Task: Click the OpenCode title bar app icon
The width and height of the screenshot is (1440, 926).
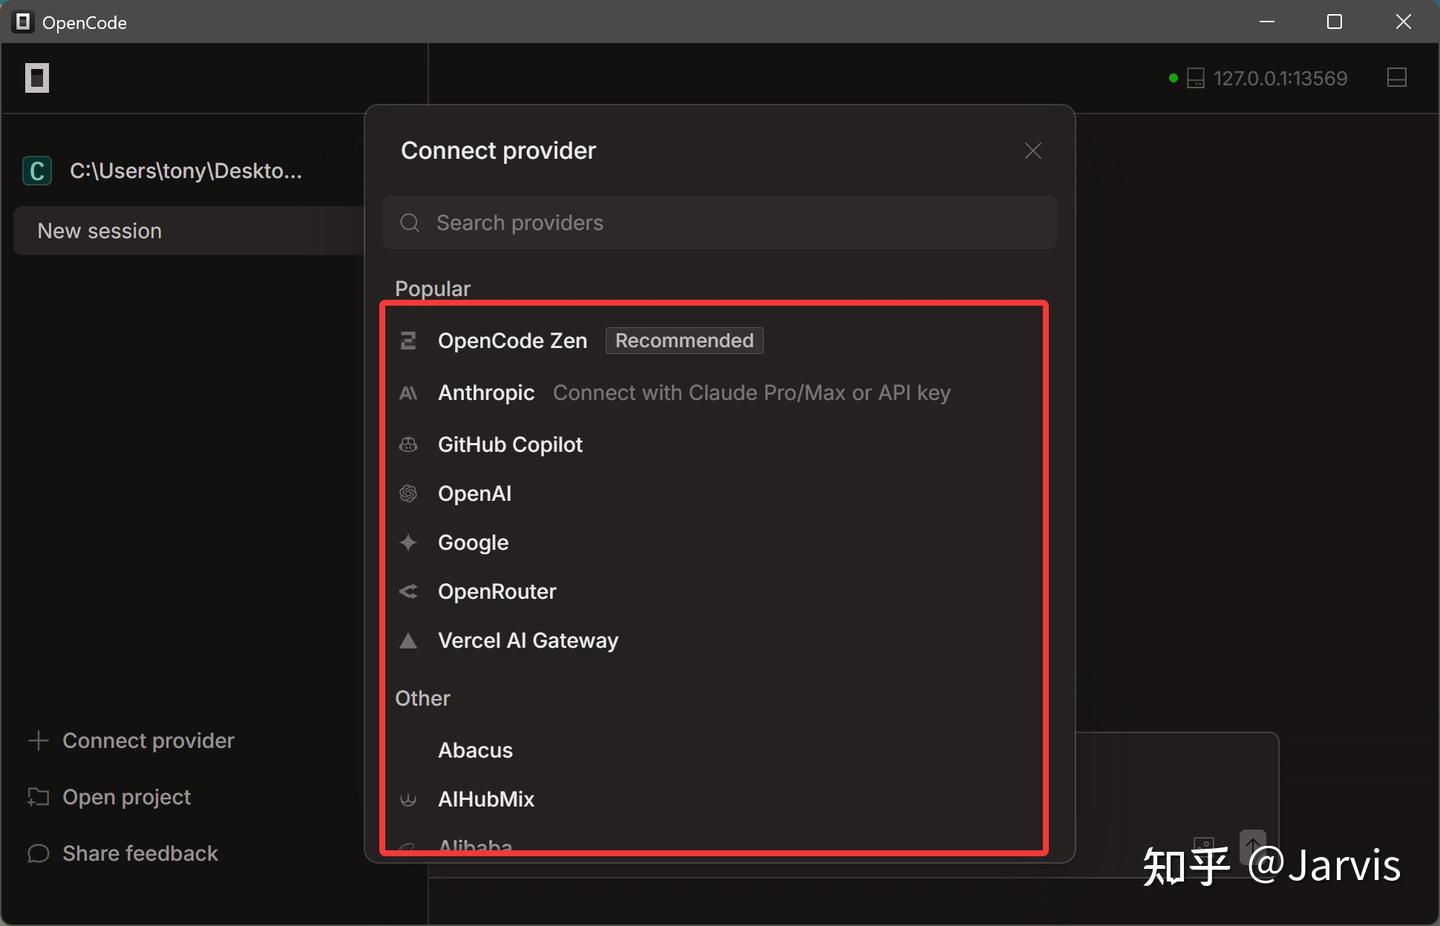Action: 22,22
